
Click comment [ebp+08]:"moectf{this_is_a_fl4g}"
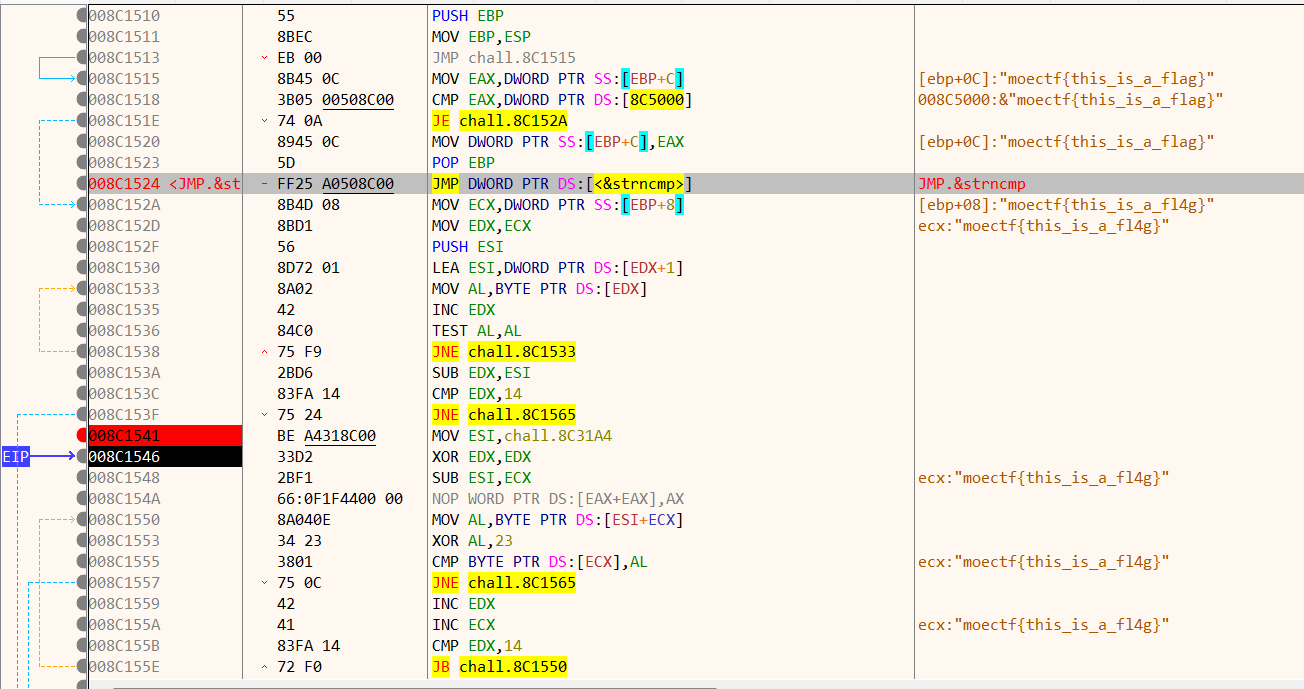coord(1066,205)
